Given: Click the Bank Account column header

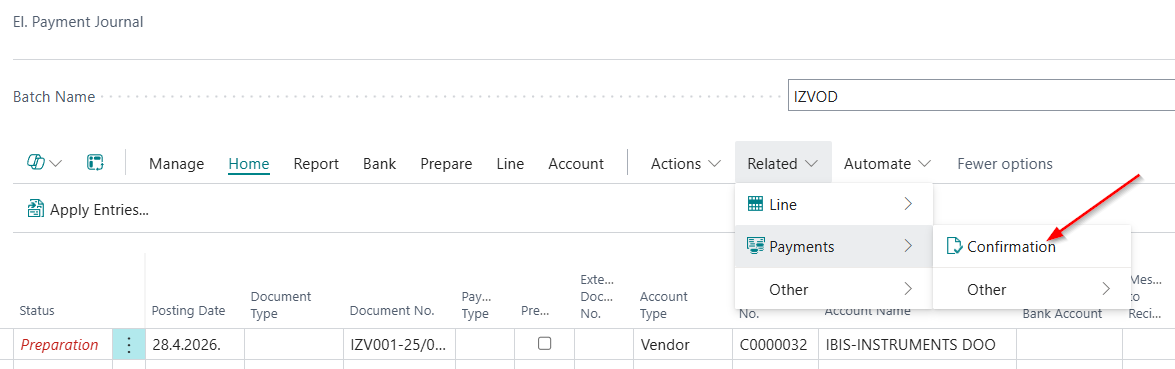Looking at the screenshot, I should click(x=1062, y=314).
